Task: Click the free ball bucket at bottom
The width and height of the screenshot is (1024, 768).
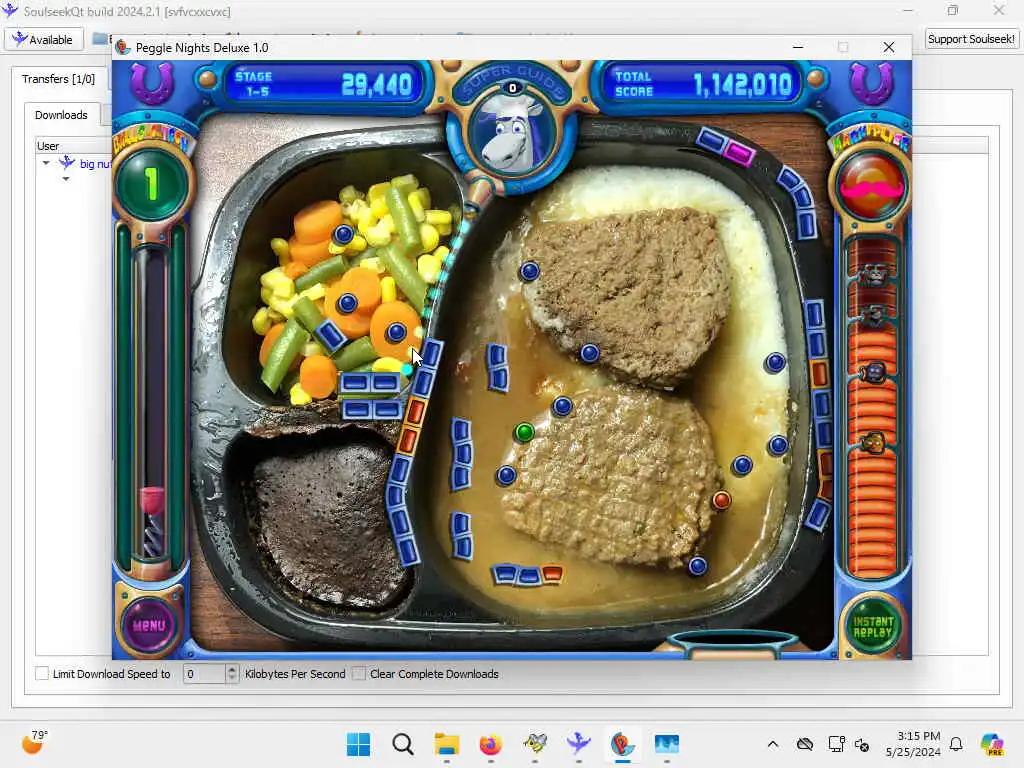Action: click(731, 643)
